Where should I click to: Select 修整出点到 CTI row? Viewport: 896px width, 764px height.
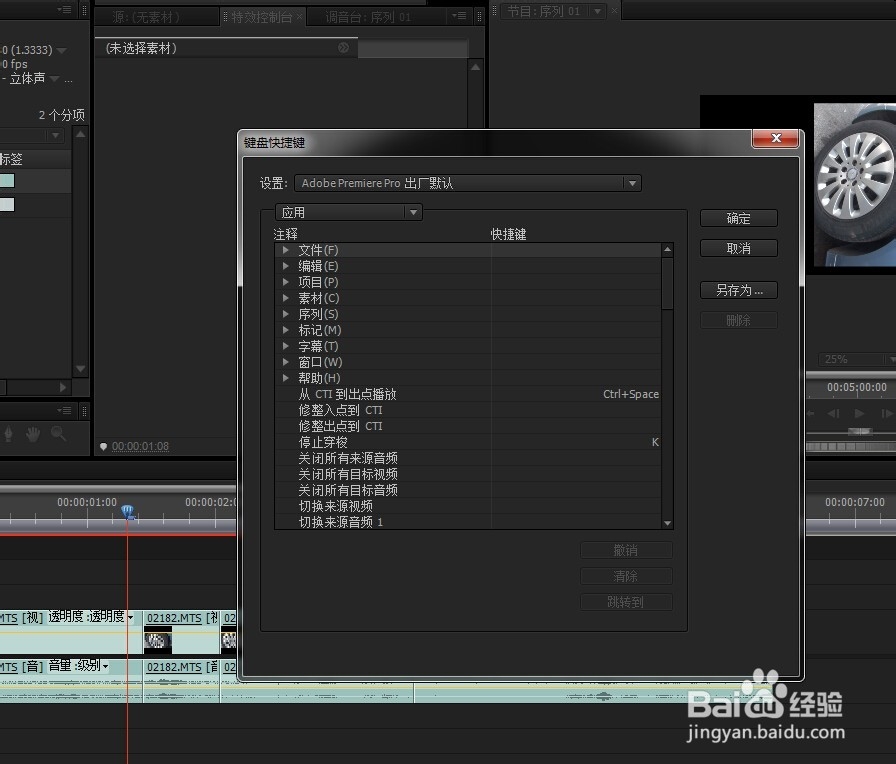467,426
